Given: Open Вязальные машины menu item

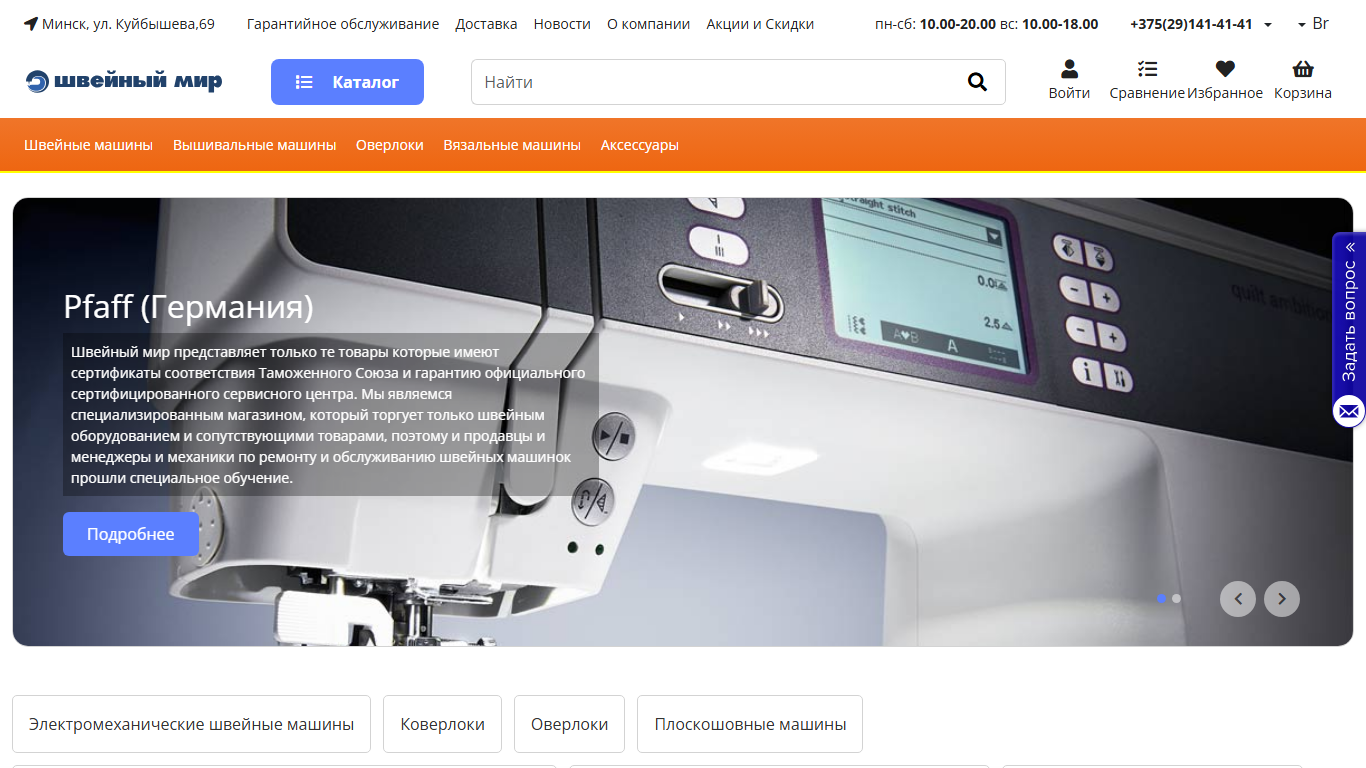Looking at the screenshot, I should click(512, 145).
